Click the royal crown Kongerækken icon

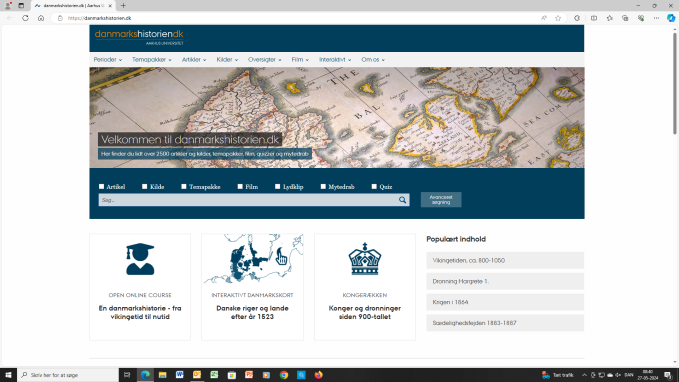(365, 259)
